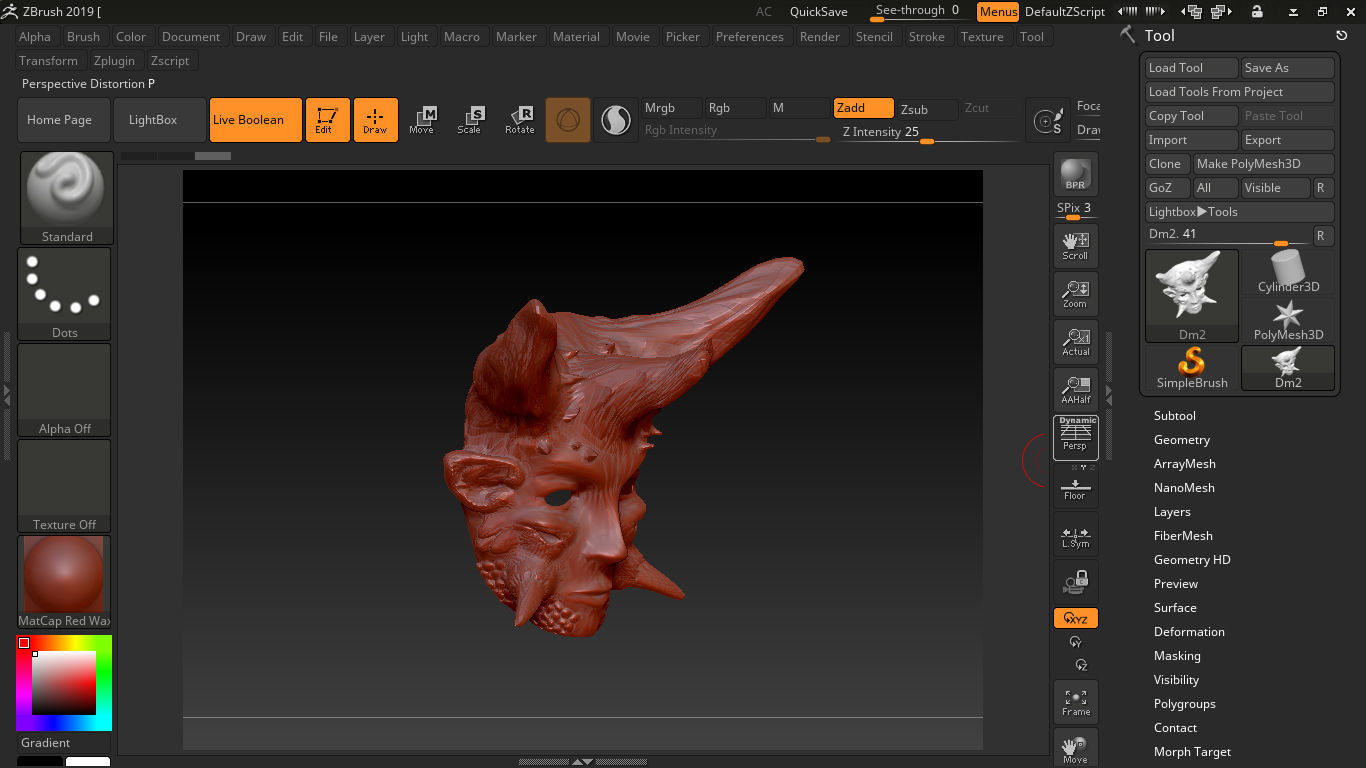1366x768 pixels.
Task: Open the Texture Off selector
Action: click(64, 486)
